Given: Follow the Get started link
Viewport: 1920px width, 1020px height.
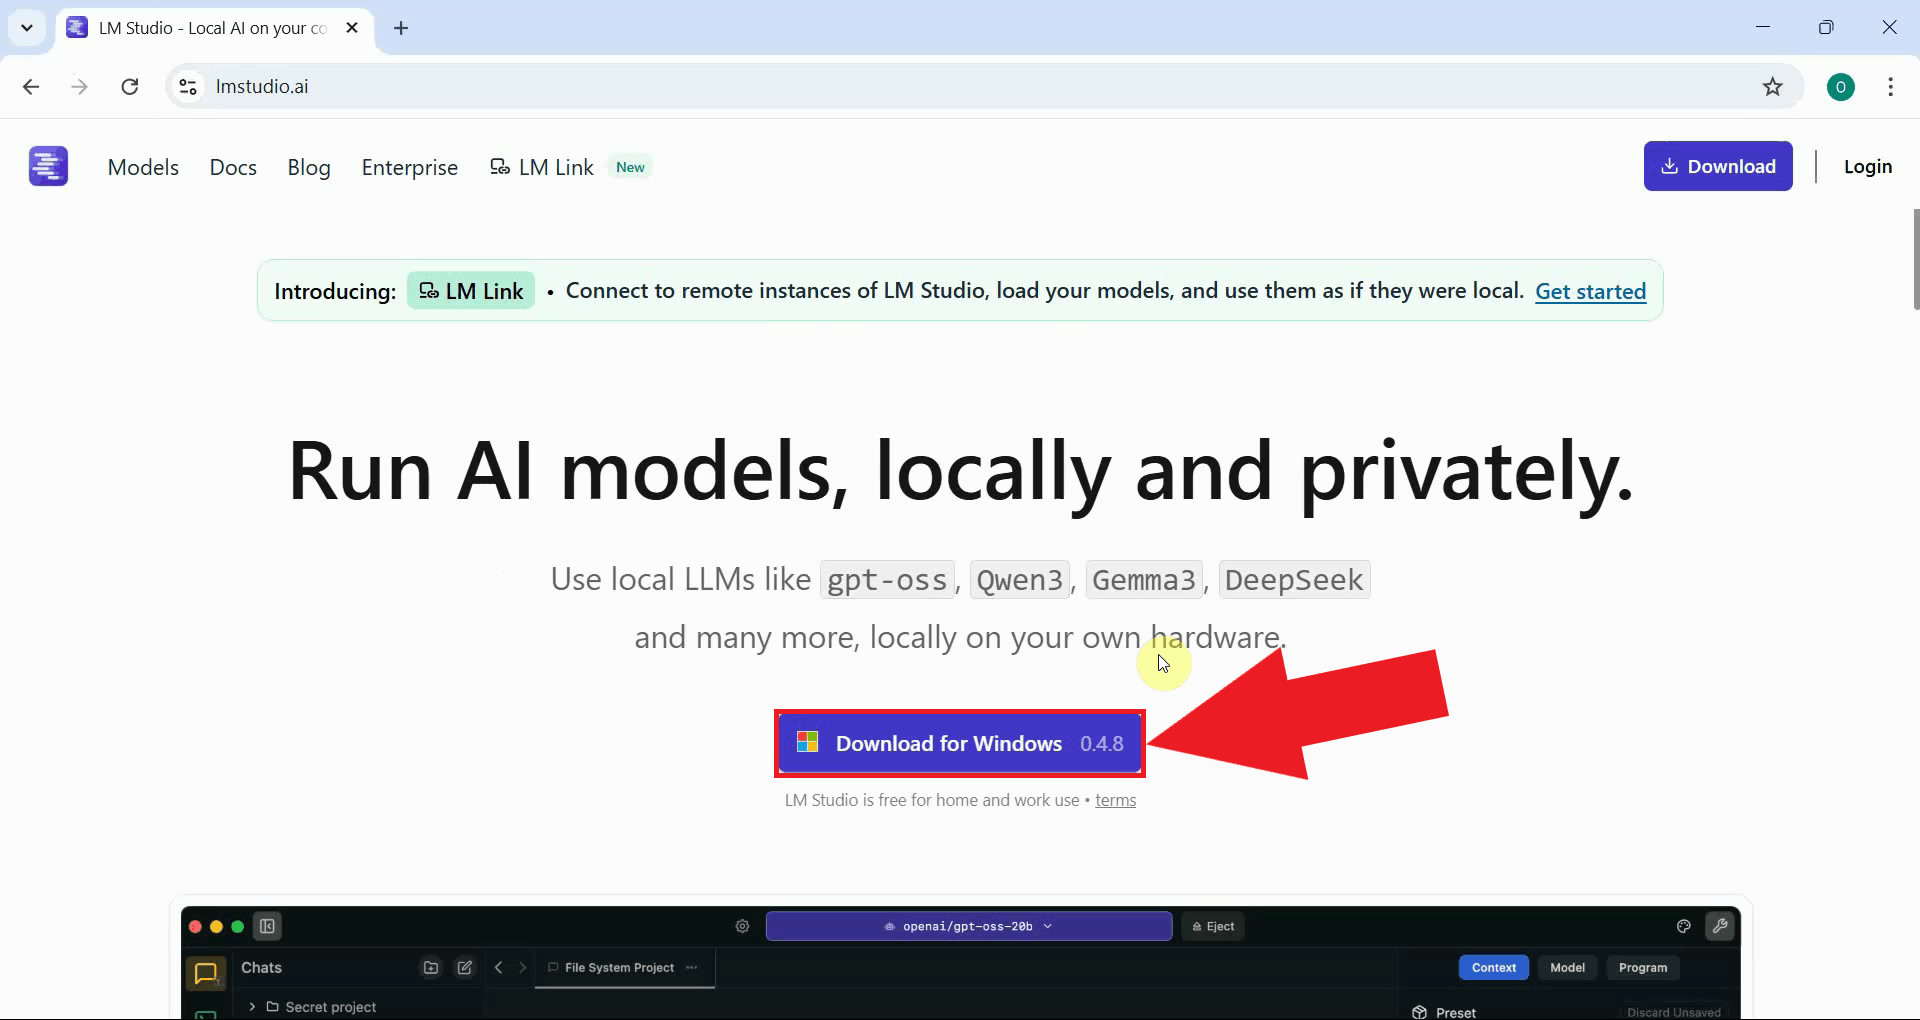Looking at the screenshot, I should point(1590,291).
